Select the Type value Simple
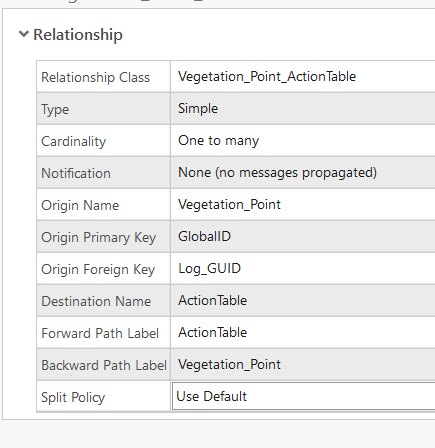The height and width of the screenshot is (448, 435). coord(198,109)
